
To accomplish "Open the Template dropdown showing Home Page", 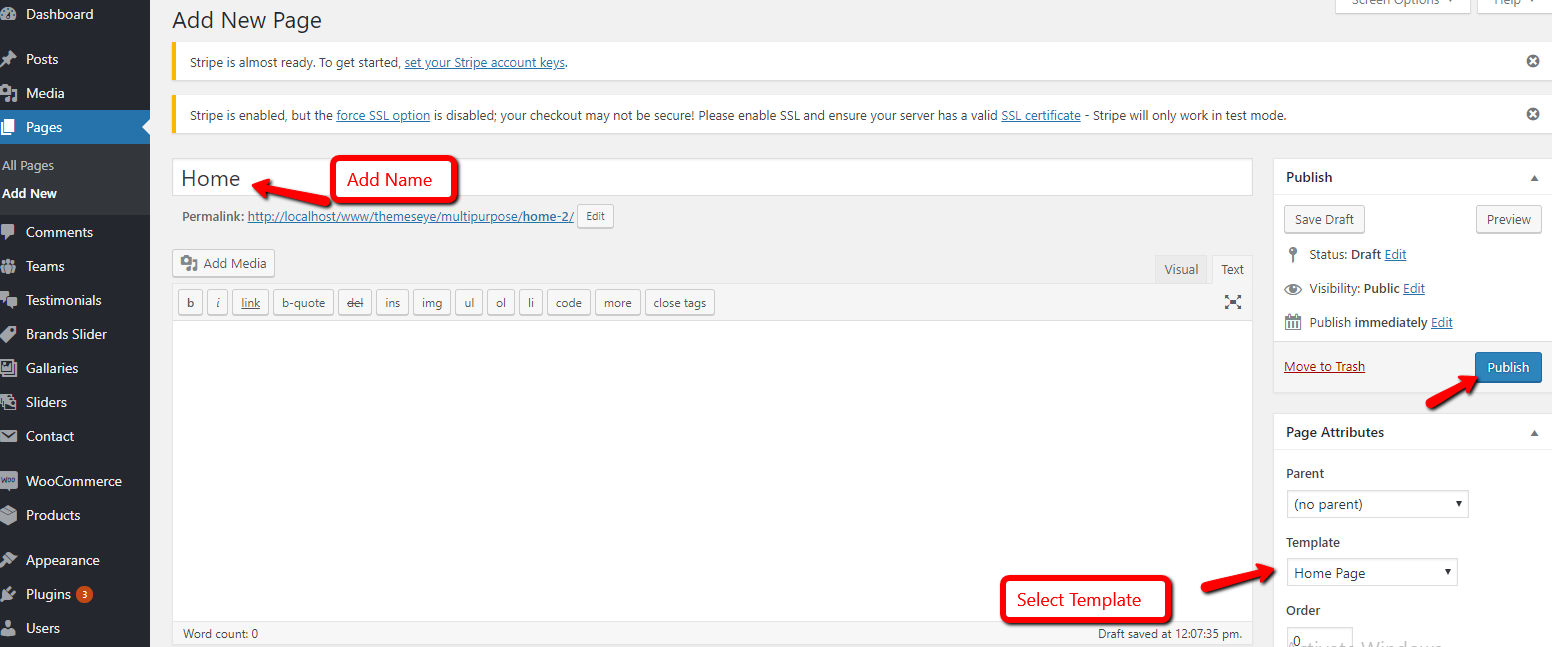I will (1371, 573).
